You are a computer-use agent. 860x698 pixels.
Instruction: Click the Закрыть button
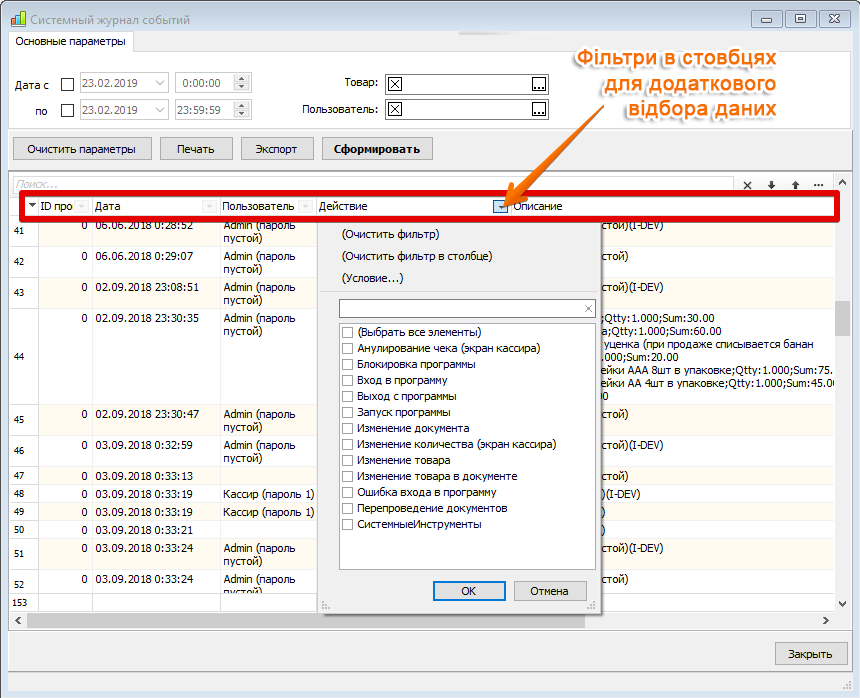coord(811,654)
